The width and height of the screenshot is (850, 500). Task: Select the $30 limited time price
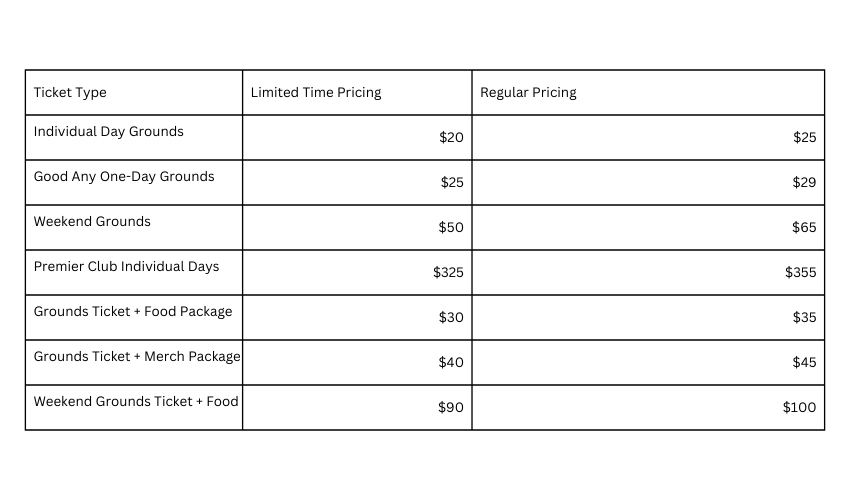451,317
